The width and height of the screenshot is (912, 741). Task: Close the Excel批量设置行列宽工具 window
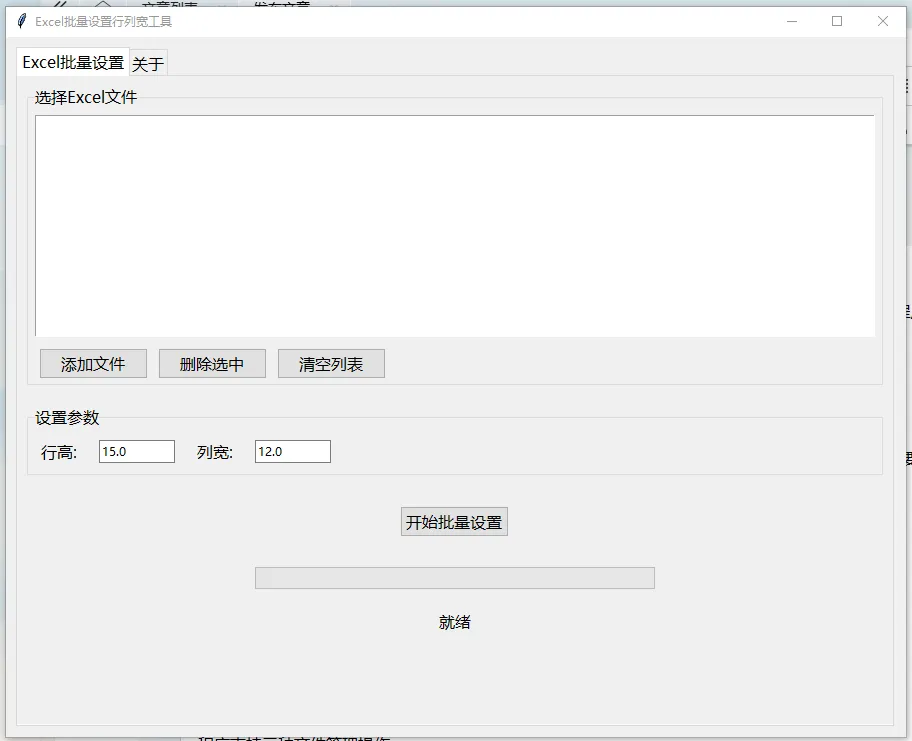882,22
